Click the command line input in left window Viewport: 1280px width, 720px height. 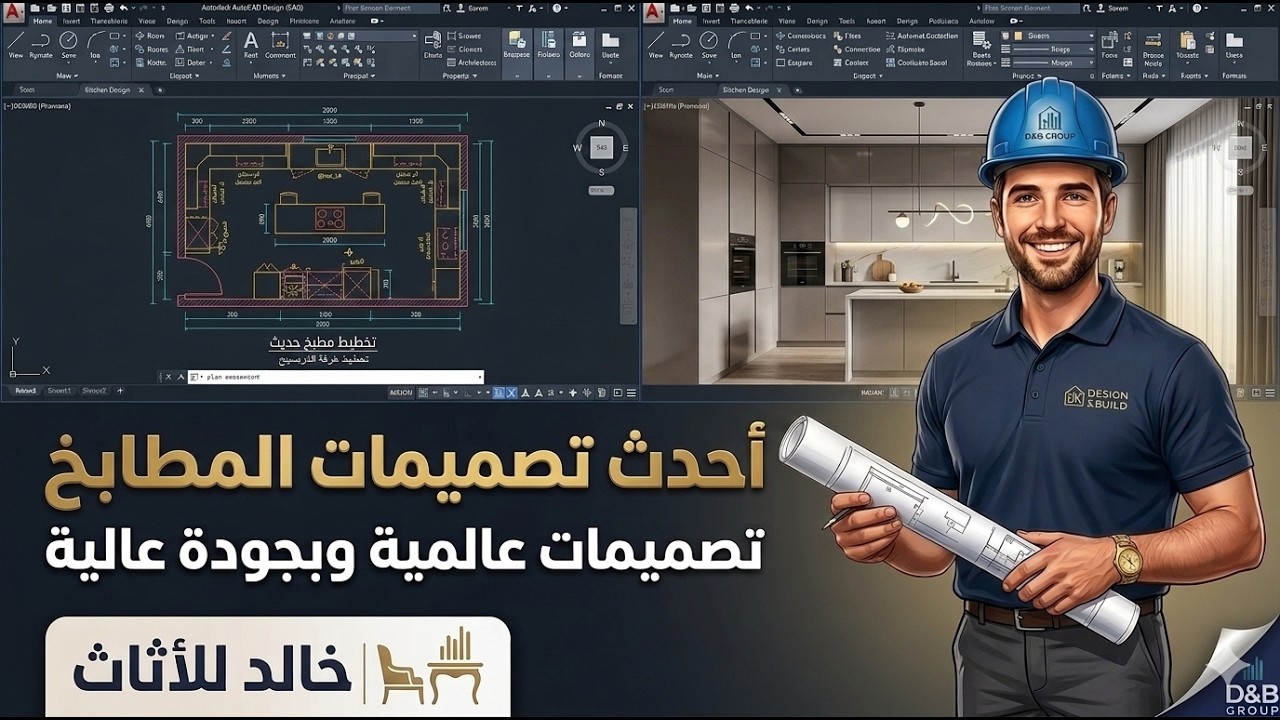point(335,377)
